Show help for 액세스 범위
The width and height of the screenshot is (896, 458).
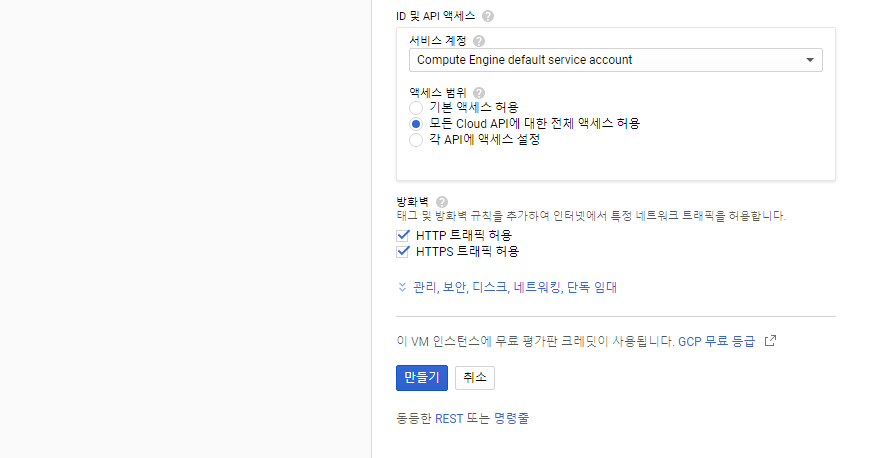(479, 93)
